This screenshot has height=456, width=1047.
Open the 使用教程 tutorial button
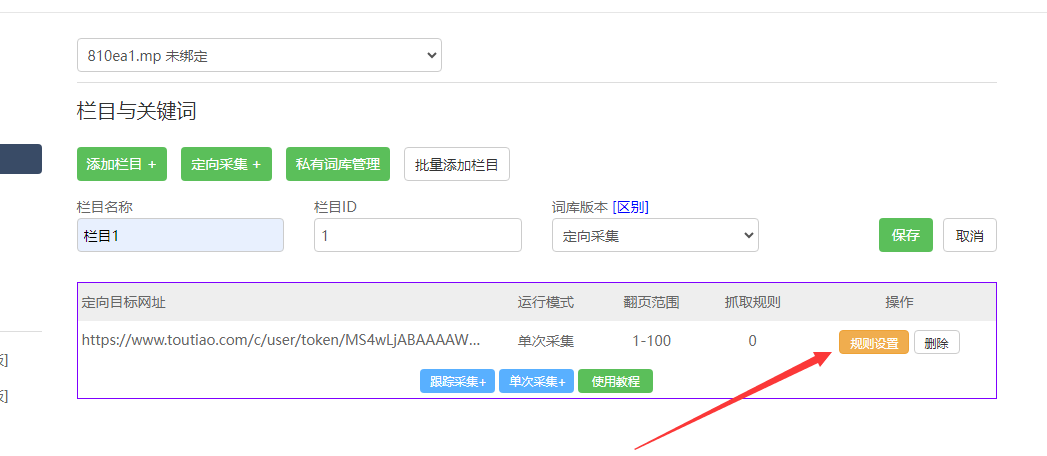click(615, 381)
